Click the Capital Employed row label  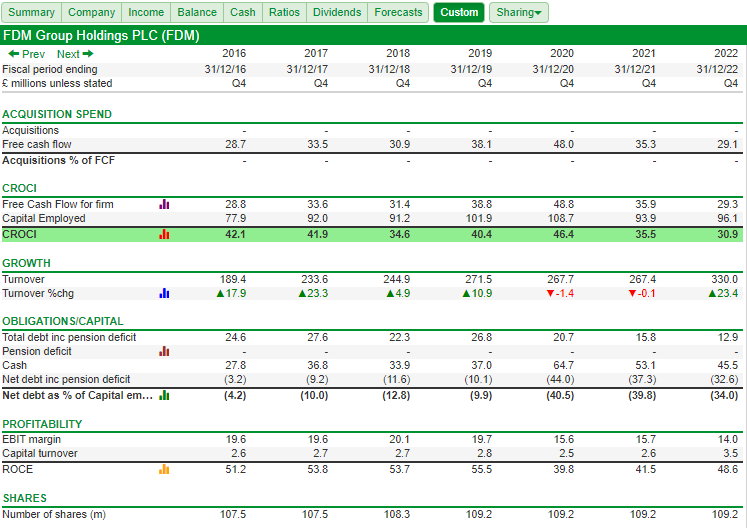(x=44, y=219)
